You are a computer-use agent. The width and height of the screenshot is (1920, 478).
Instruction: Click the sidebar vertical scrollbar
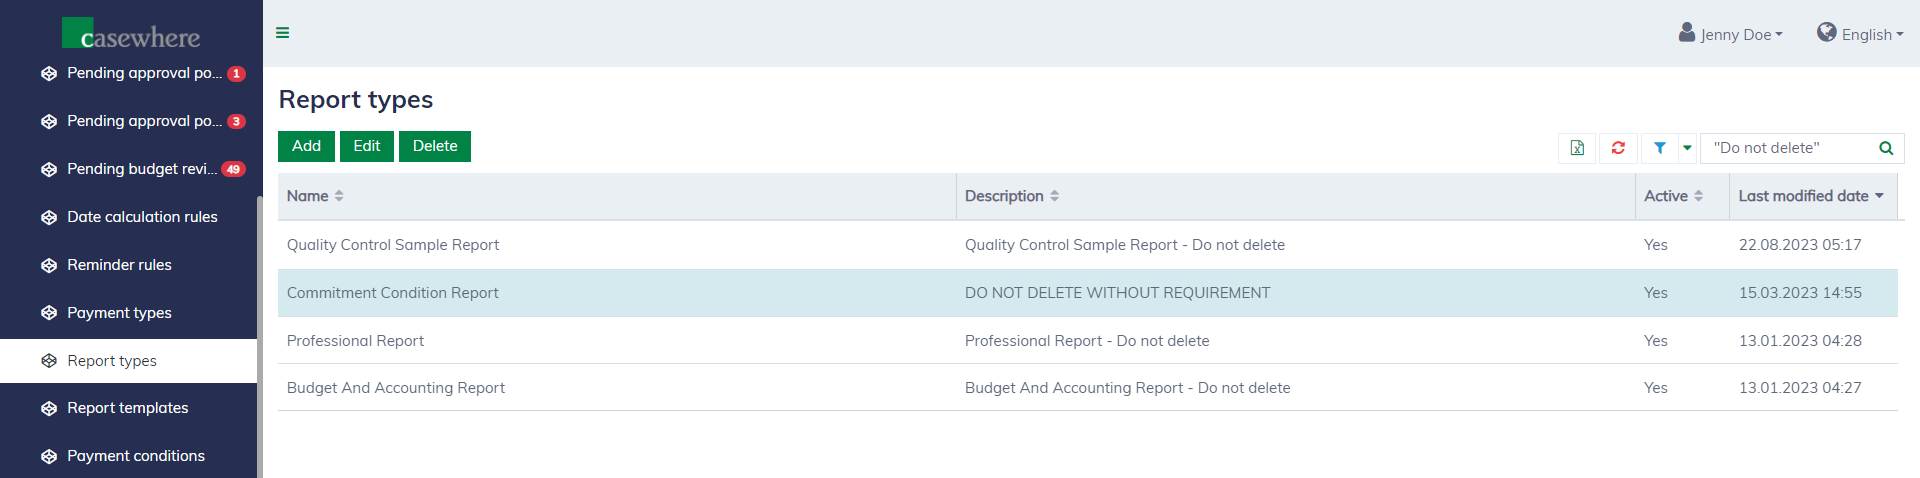click(x=260, y=330)
